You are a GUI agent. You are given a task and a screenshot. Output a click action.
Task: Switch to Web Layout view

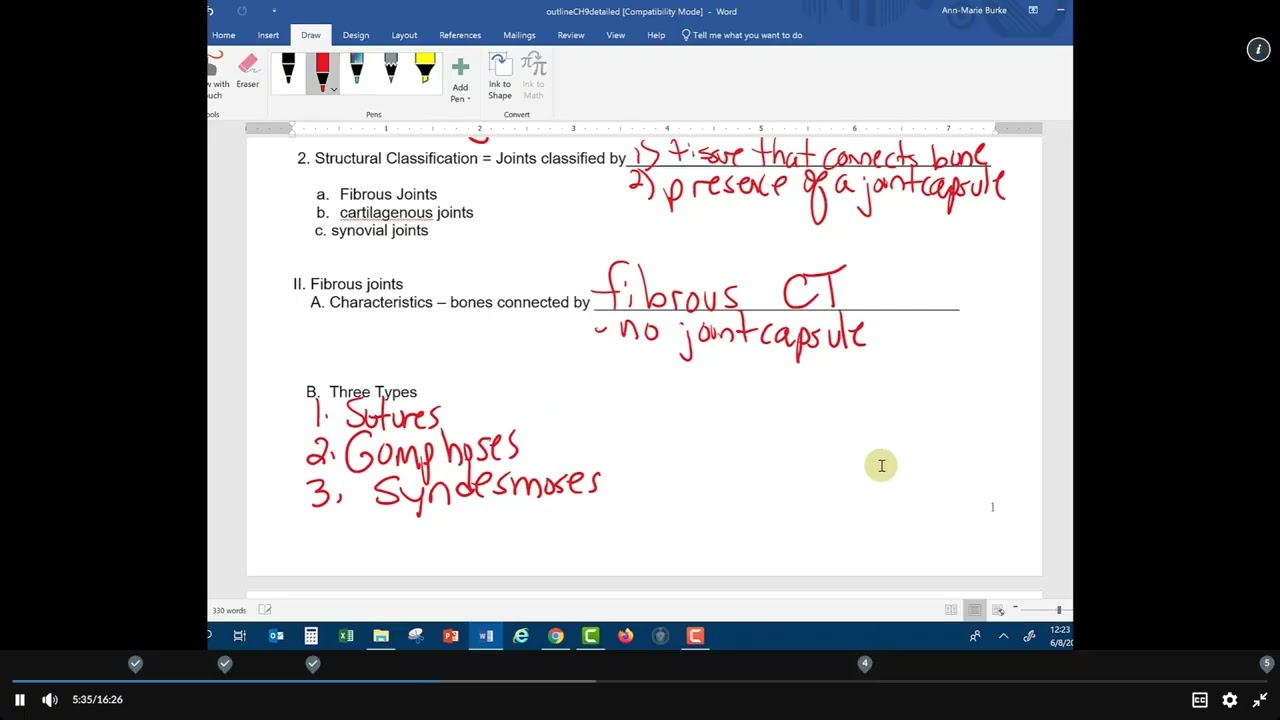coord(998,610)
